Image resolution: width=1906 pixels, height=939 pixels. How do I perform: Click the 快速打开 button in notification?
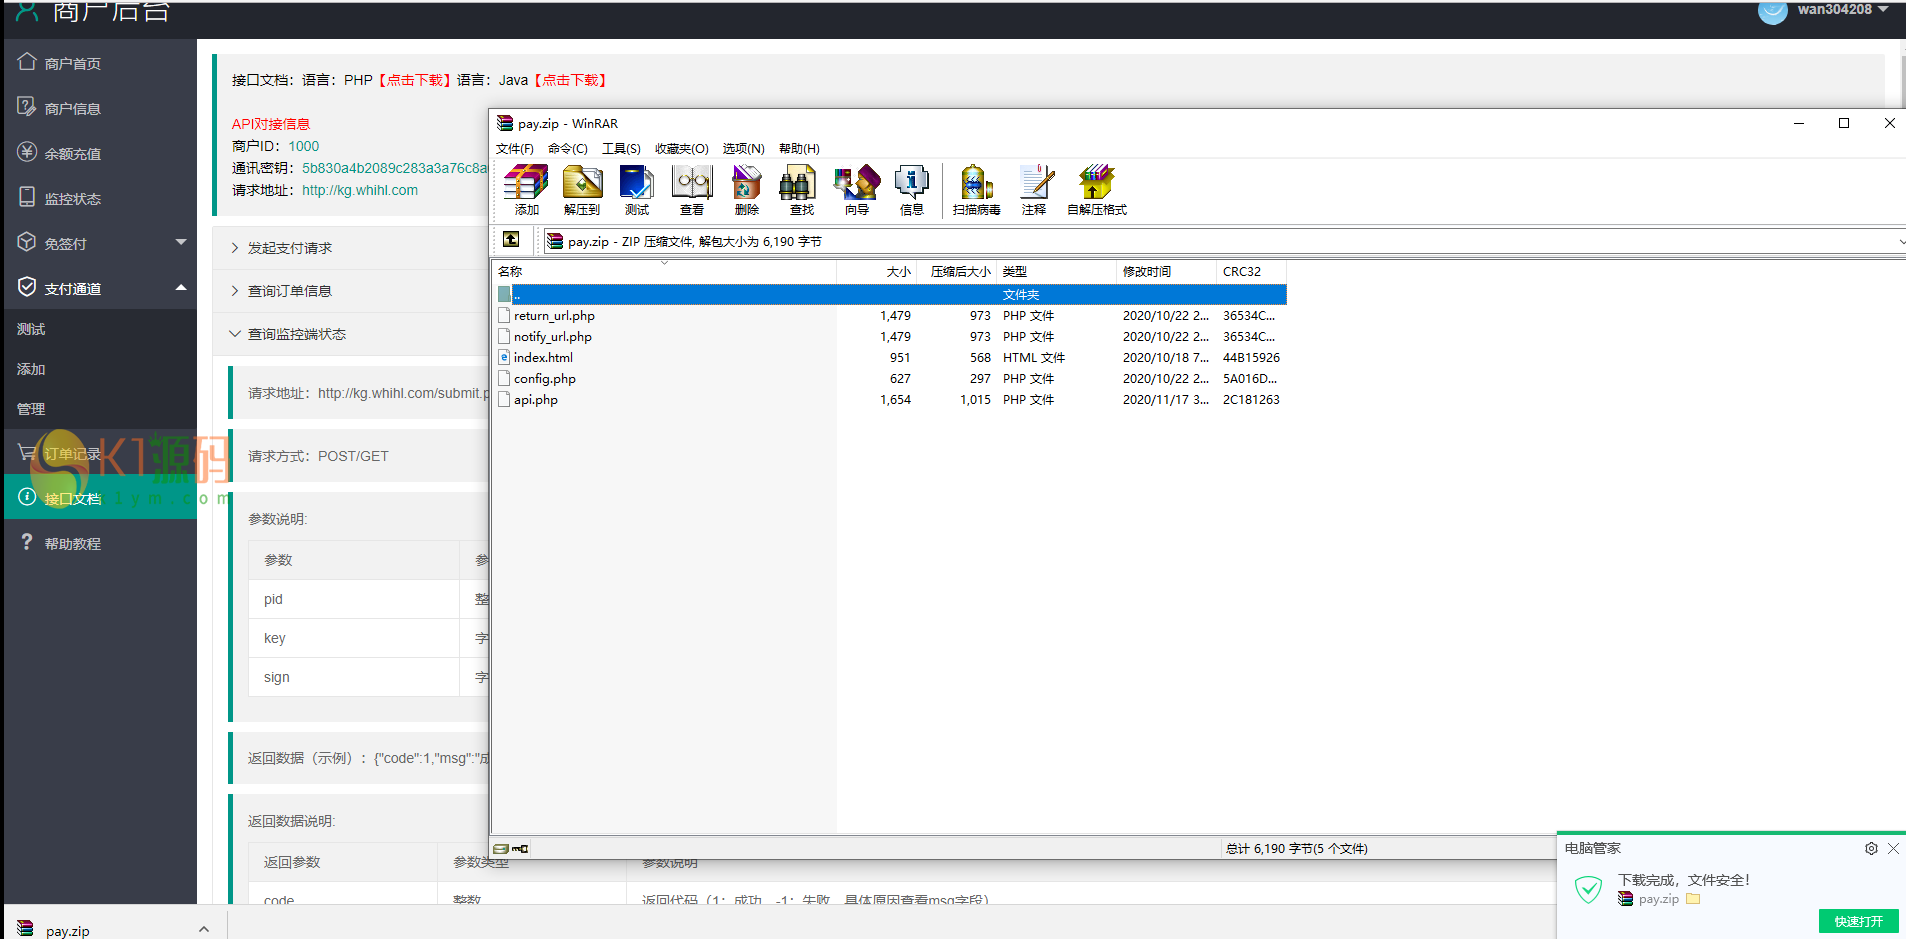1858,921
